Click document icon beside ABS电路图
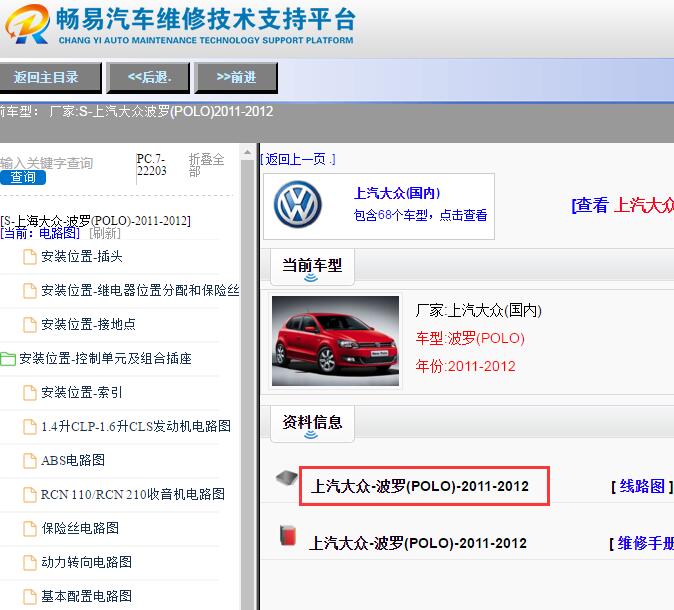 click(x=30, y=460)
